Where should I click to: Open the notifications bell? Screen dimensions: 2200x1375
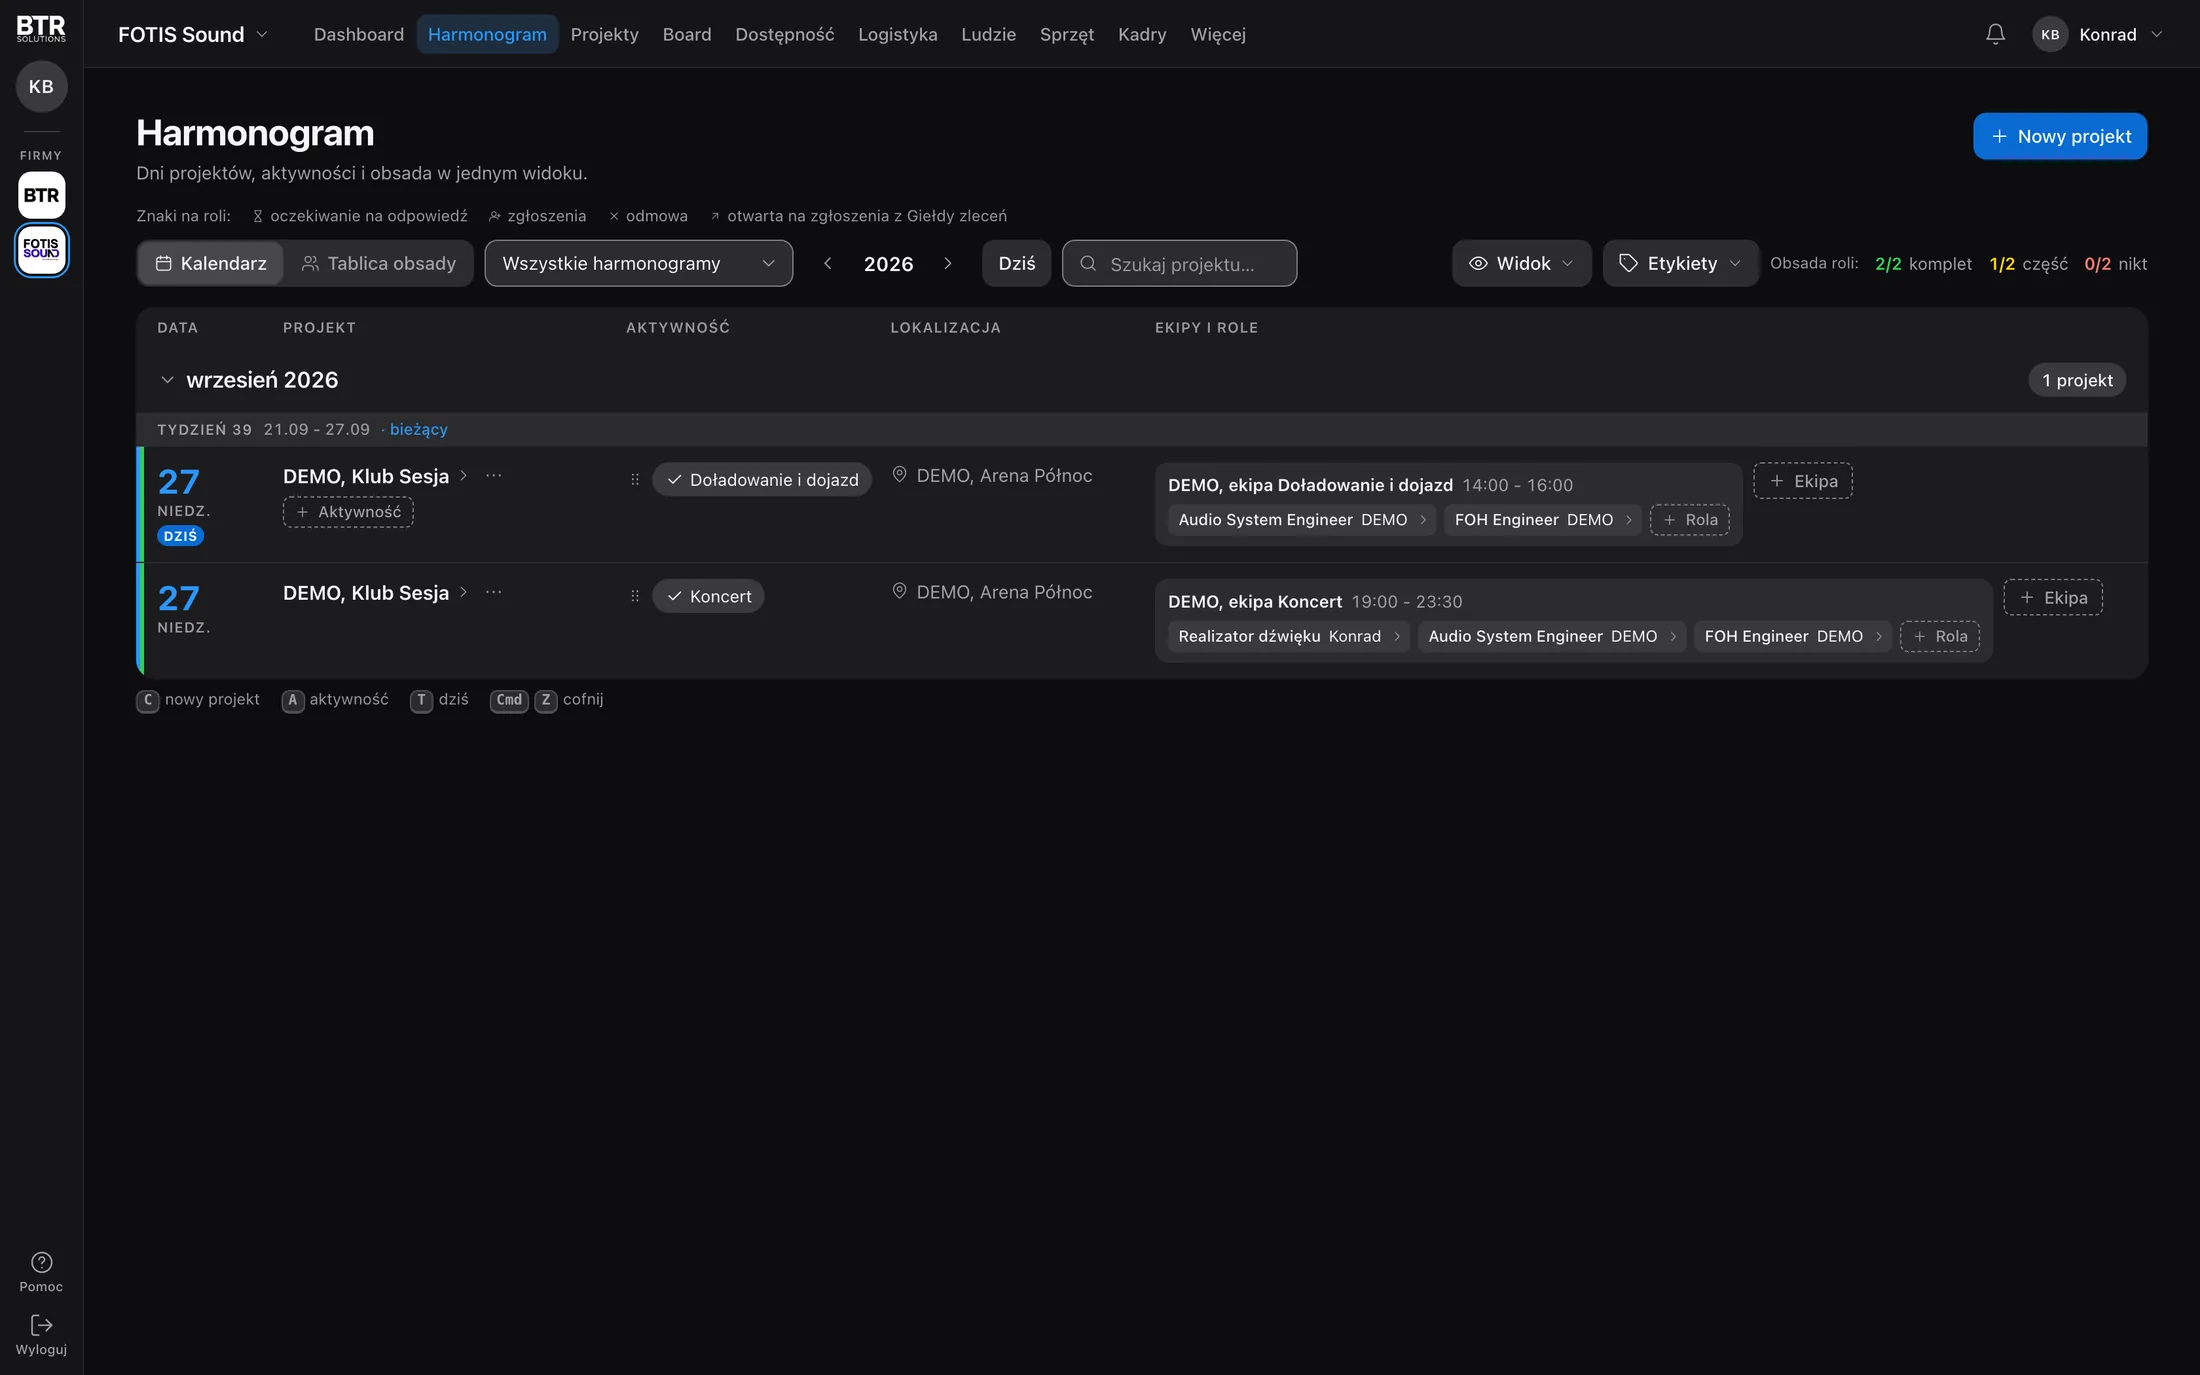[1995, 34]
